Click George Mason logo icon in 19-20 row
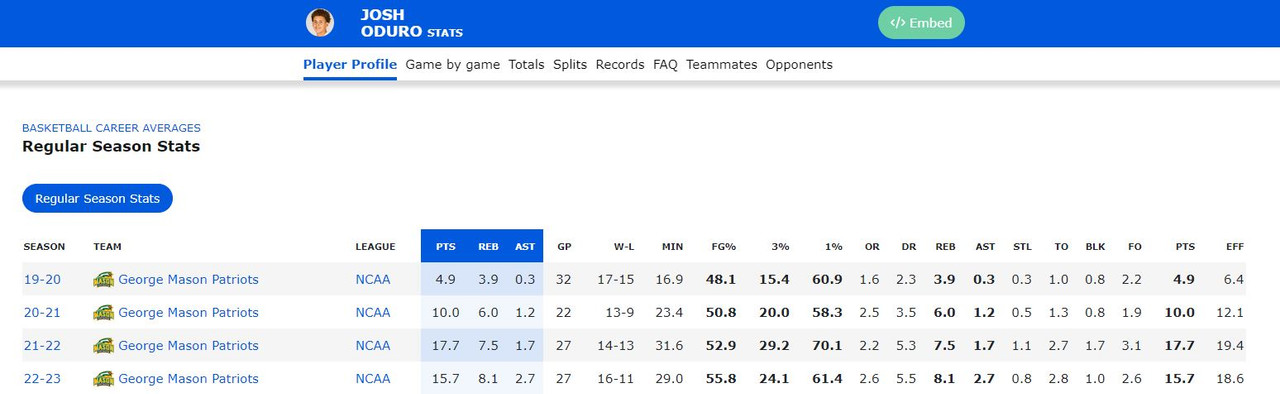 (103, 280)
